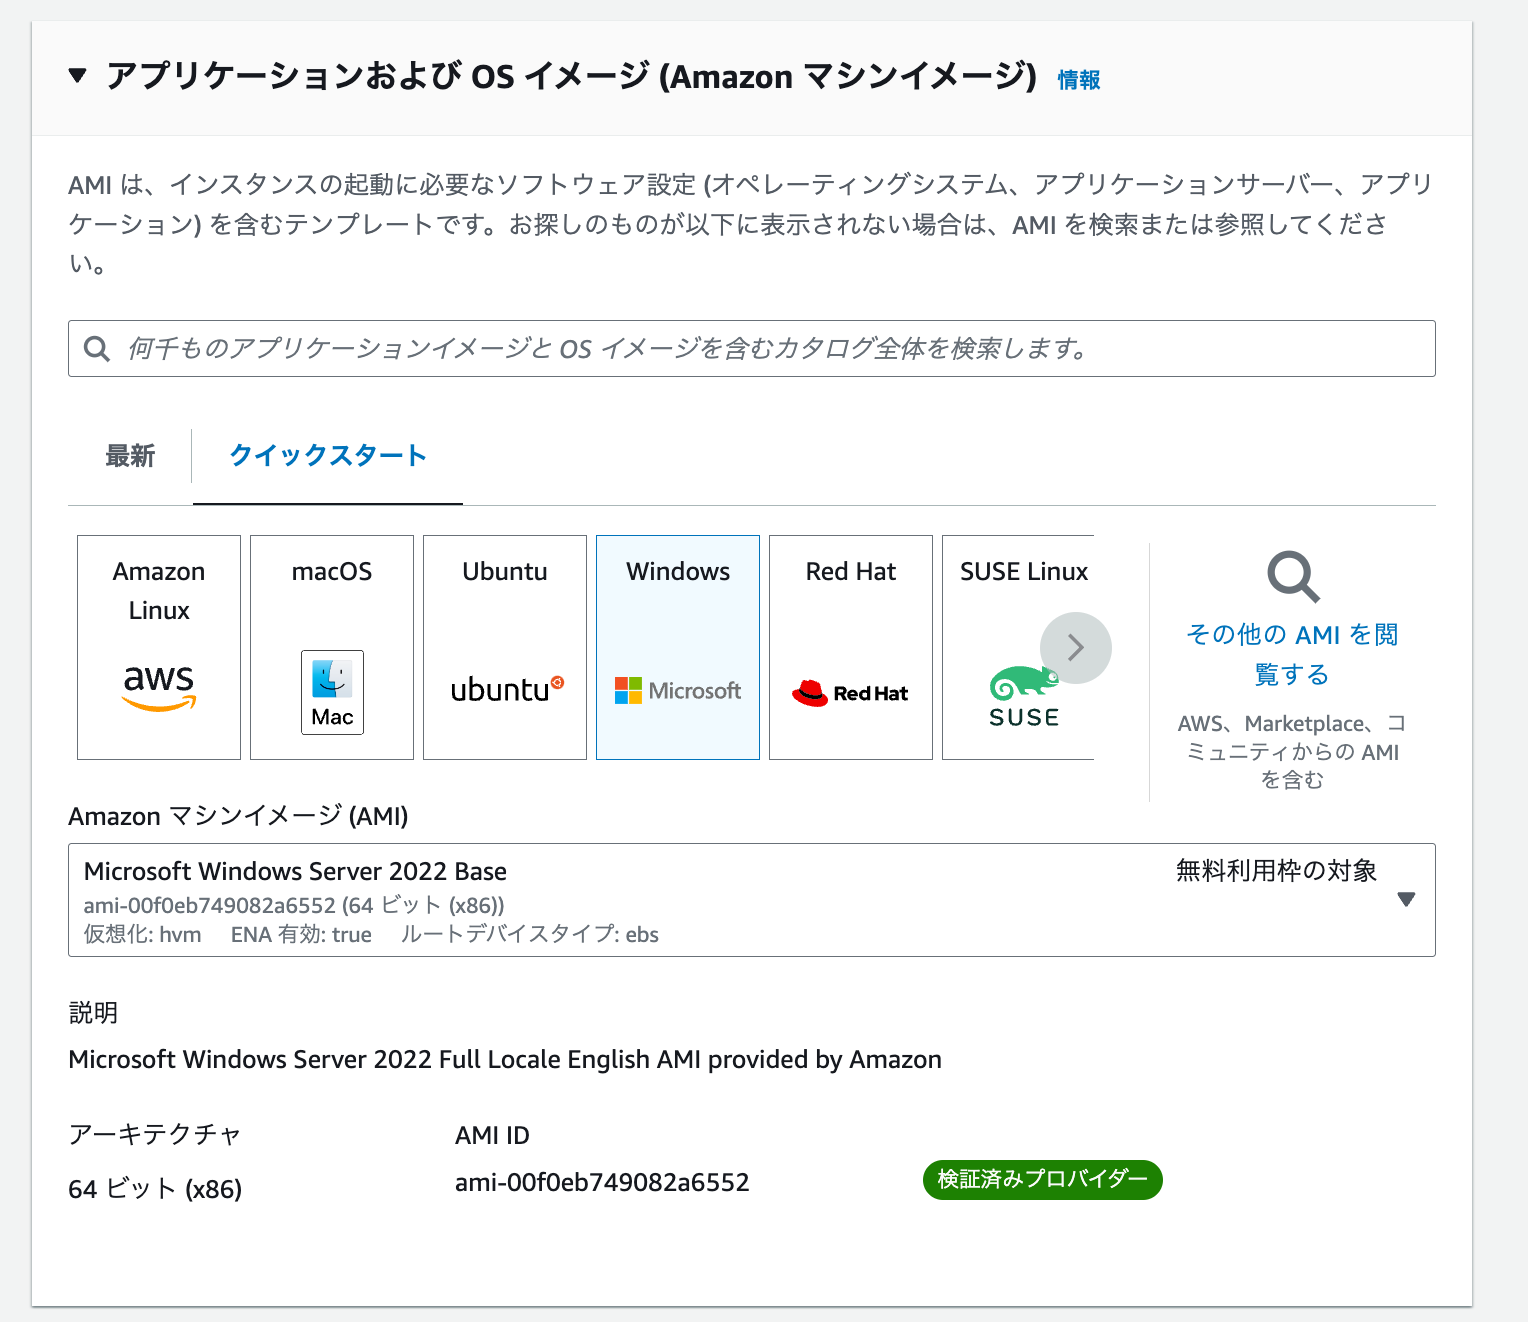Click the 64 ビット (x86) architecture value
This screenshot has height=1322, width=1528.
coord(155,1189)
